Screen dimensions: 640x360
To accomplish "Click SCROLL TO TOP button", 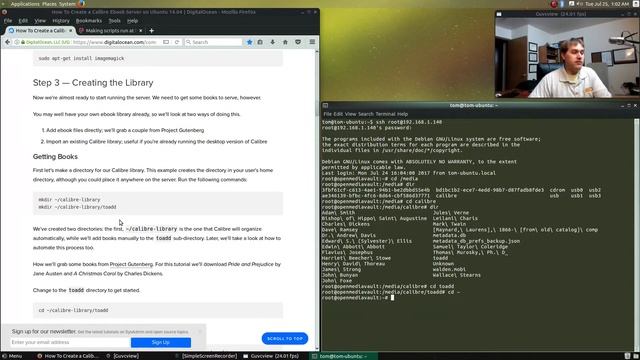I will point(285,338).
